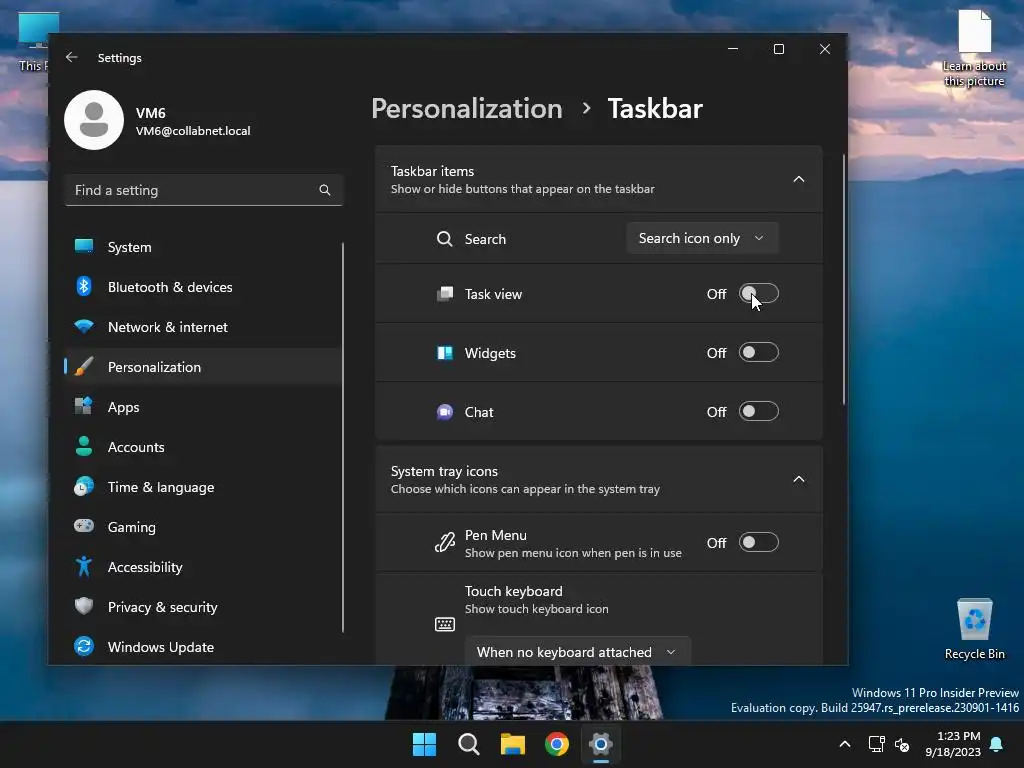Click the sidebar navigation scrollbar
Viewport: 1024px width, 768px height.
point(343,438)
